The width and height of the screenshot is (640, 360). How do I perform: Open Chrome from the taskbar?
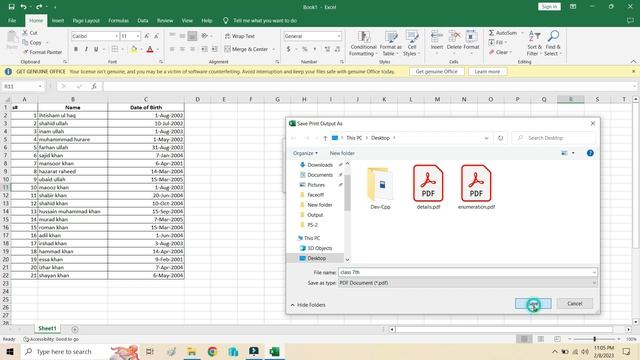tap(212, 351)
